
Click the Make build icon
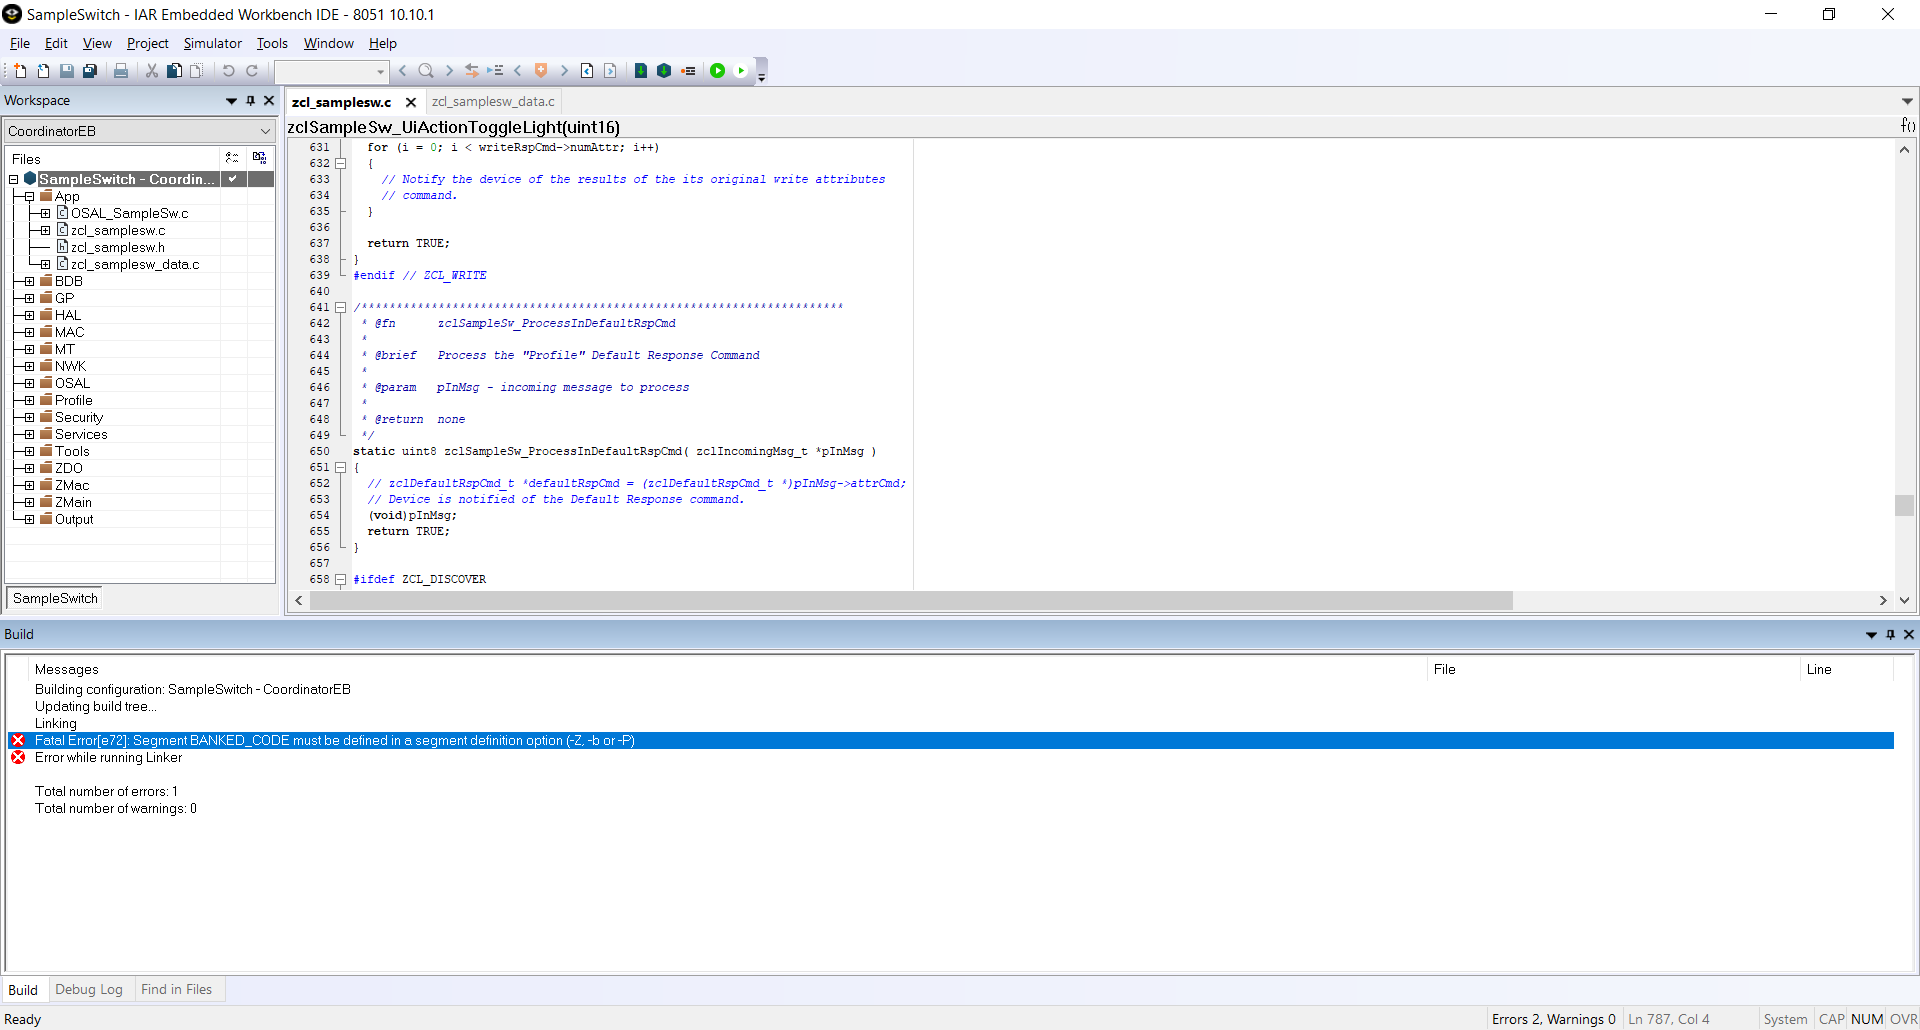click(664, 71)
